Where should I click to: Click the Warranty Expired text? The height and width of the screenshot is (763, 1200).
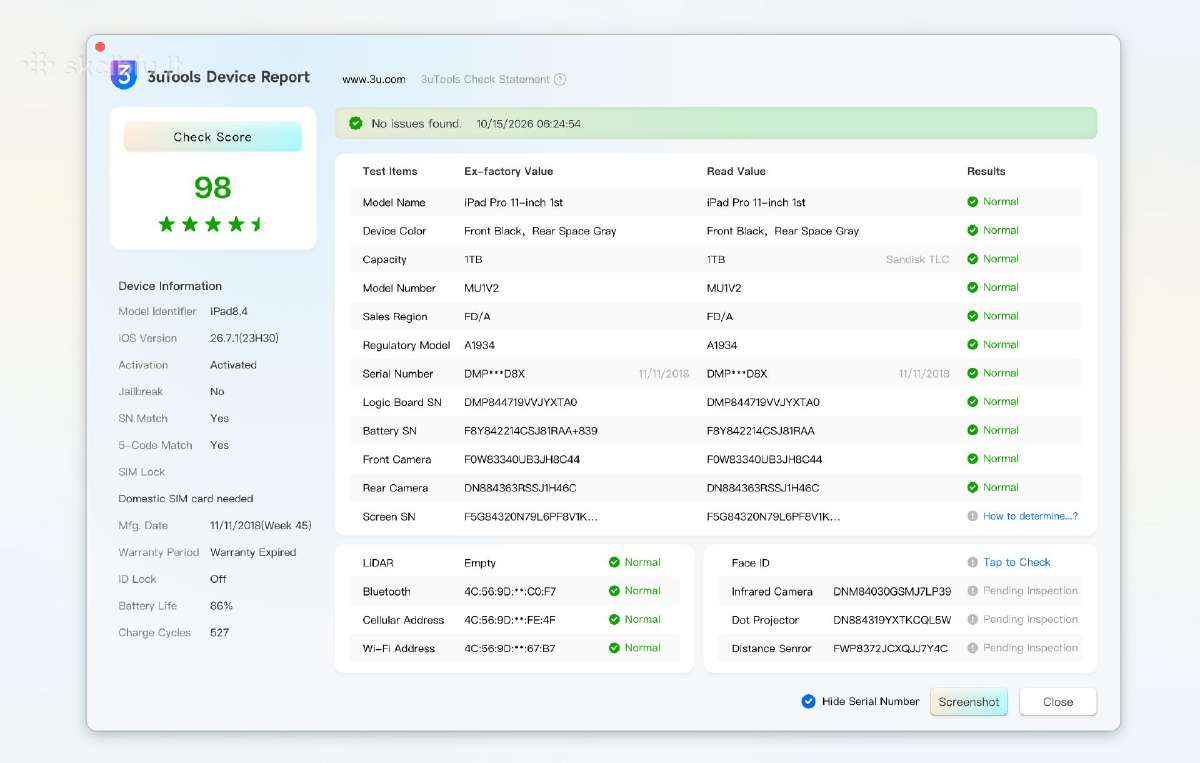(253, 553)
